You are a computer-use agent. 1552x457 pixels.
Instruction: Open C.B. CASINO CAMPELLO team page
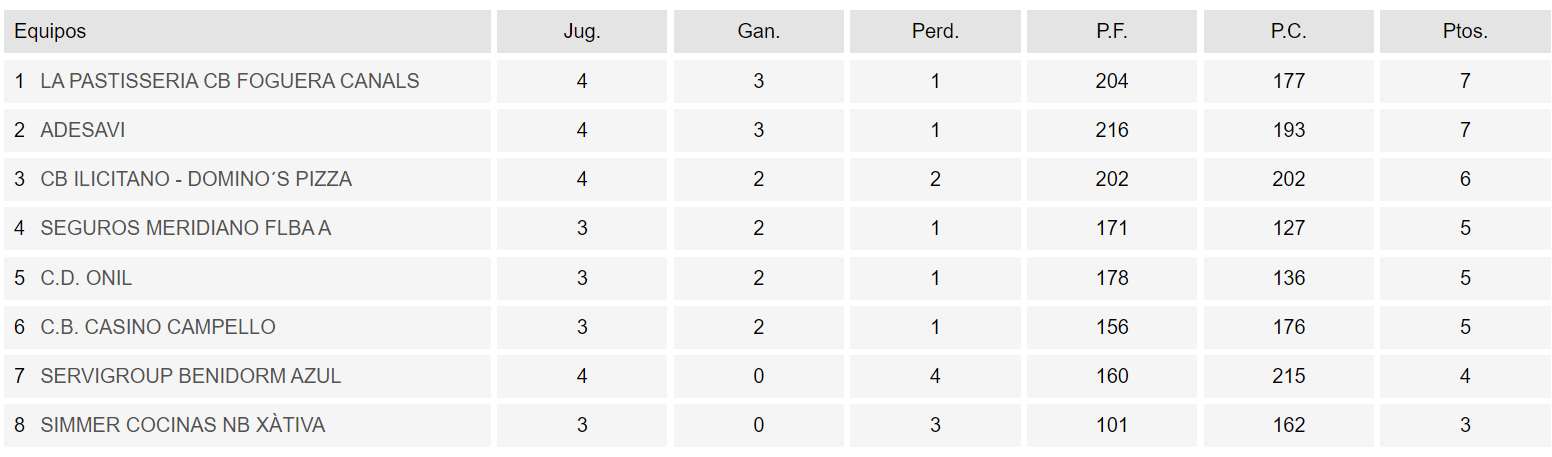pyautogui.click(x=158, y=327)
